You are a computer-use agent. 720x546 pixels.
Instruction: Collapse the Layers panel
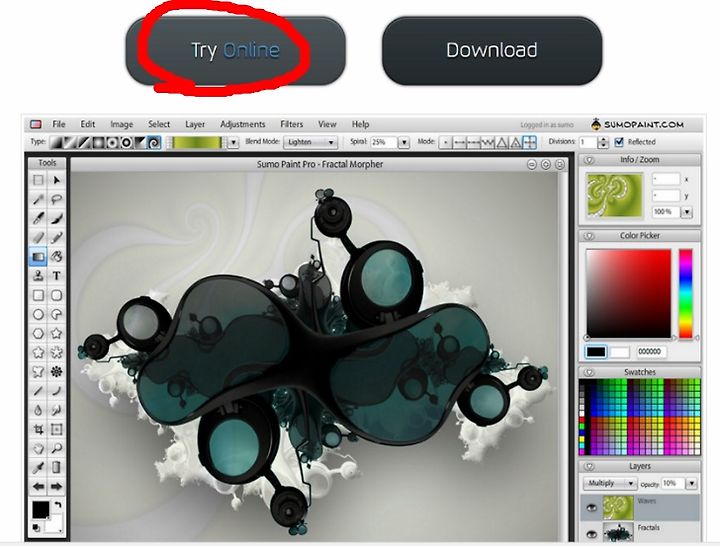click(x=590, y=467)
